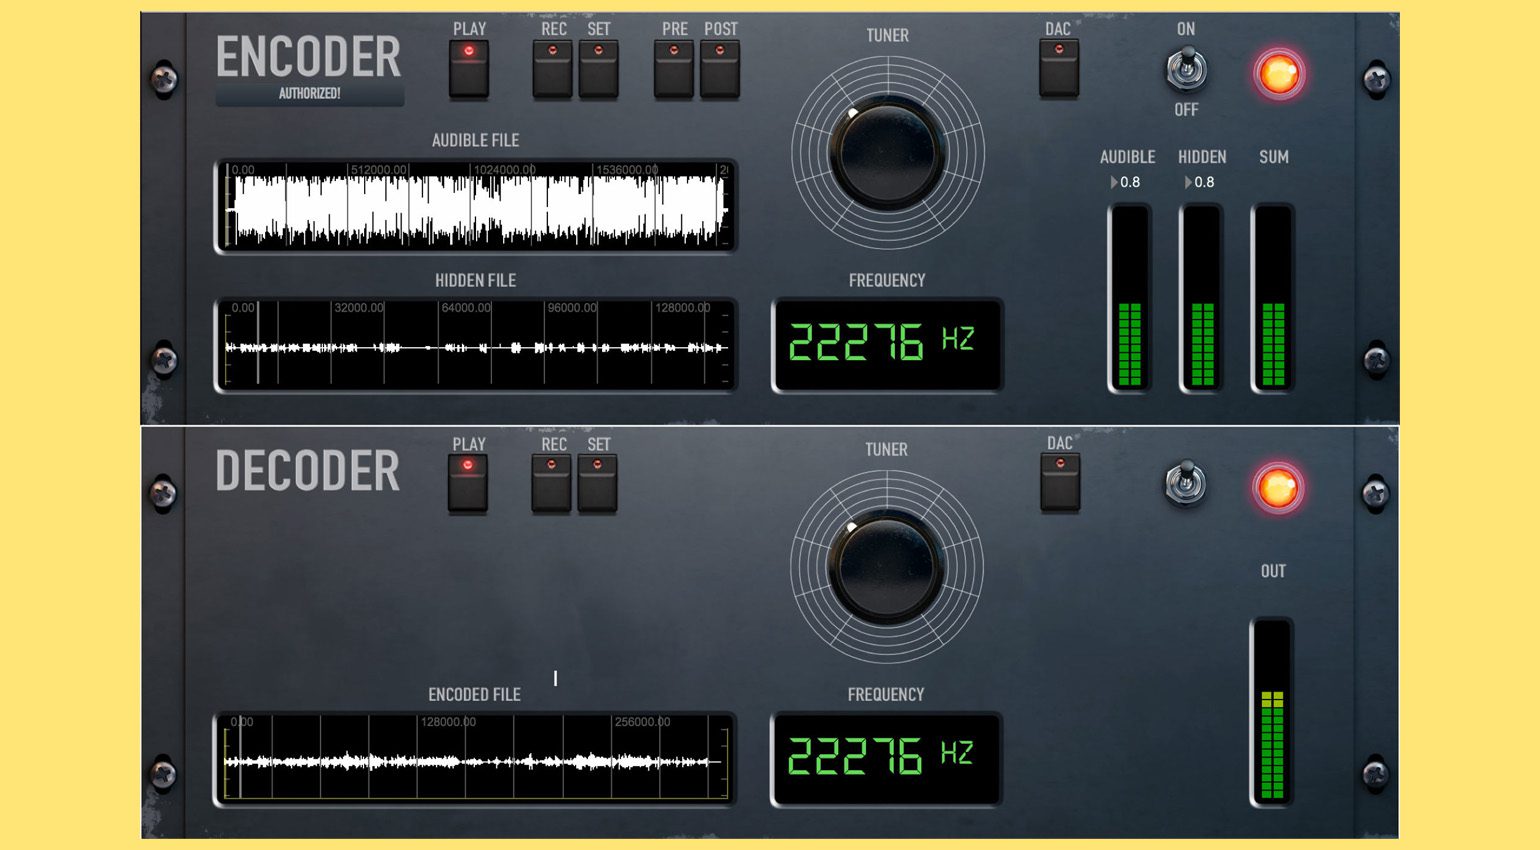Click the Decoder REC button
Image resolution: width=1540 pixels, height=850 pixels.
pos(551,484)
